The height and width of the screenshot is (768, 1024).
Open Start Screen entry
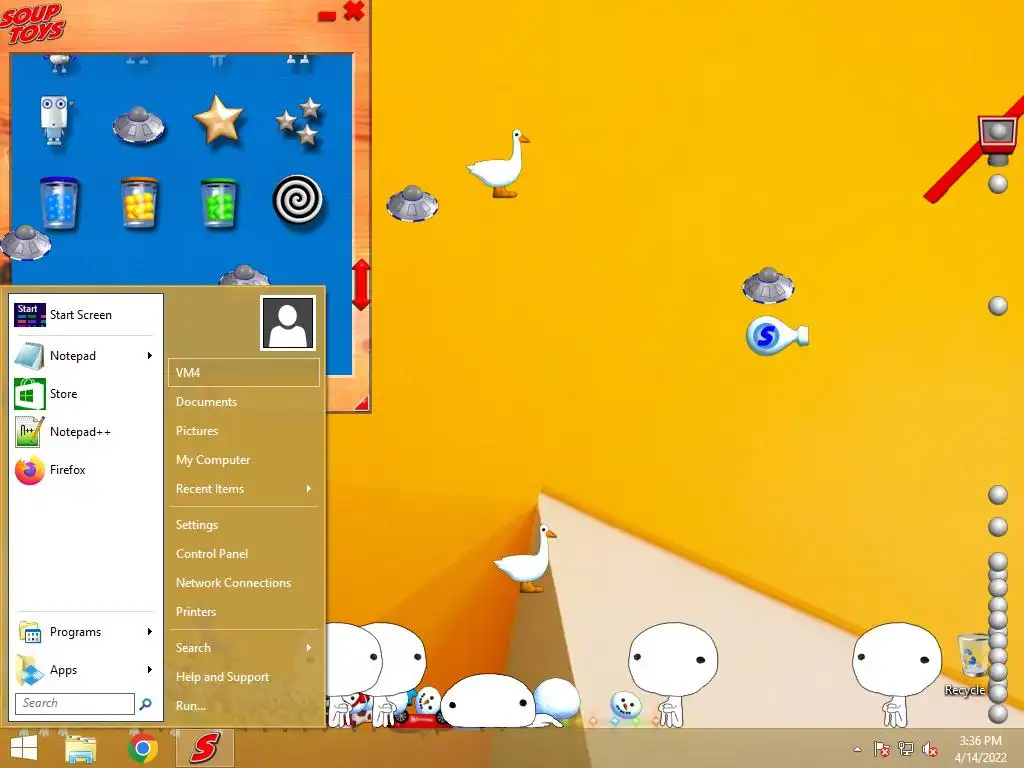point(86,315)
